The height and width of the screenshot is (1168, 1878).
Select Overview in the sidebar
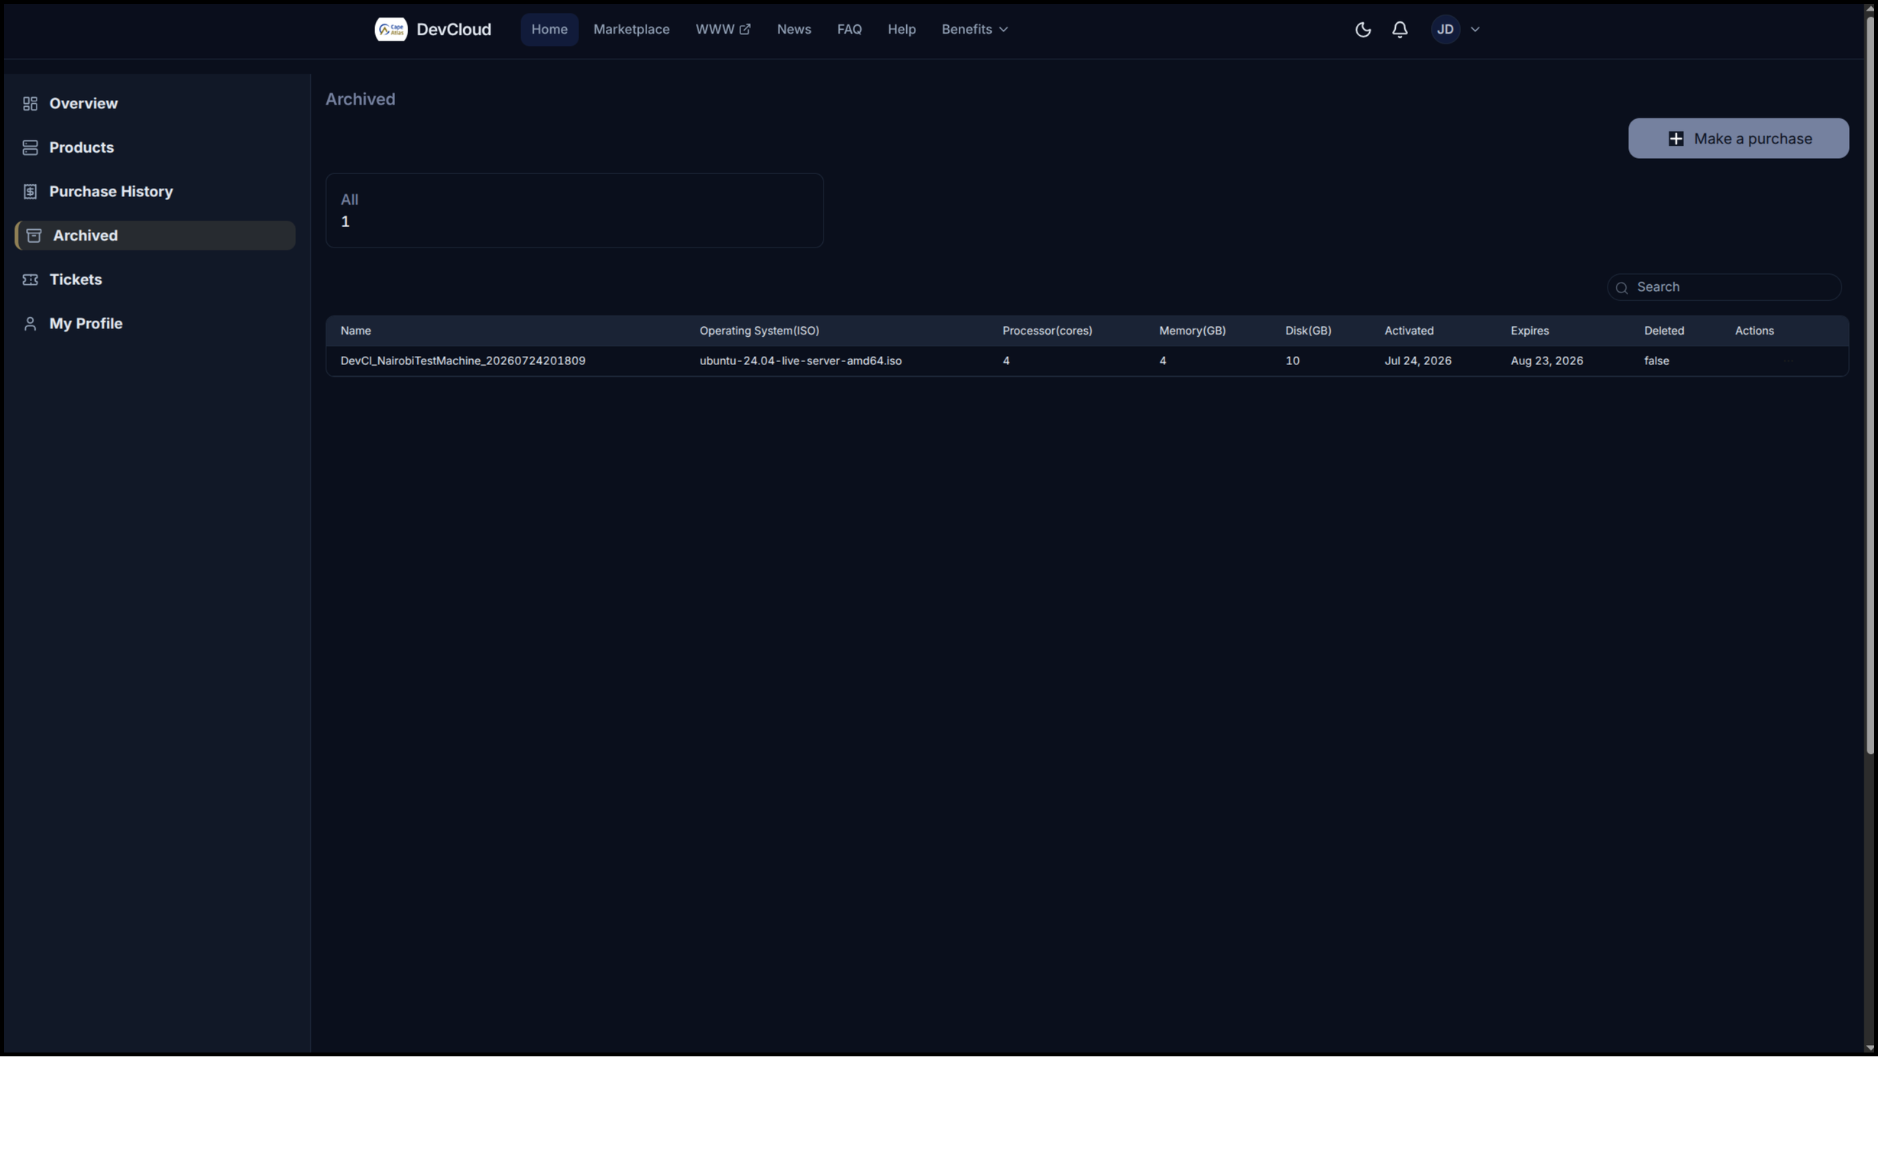[155, 103]
